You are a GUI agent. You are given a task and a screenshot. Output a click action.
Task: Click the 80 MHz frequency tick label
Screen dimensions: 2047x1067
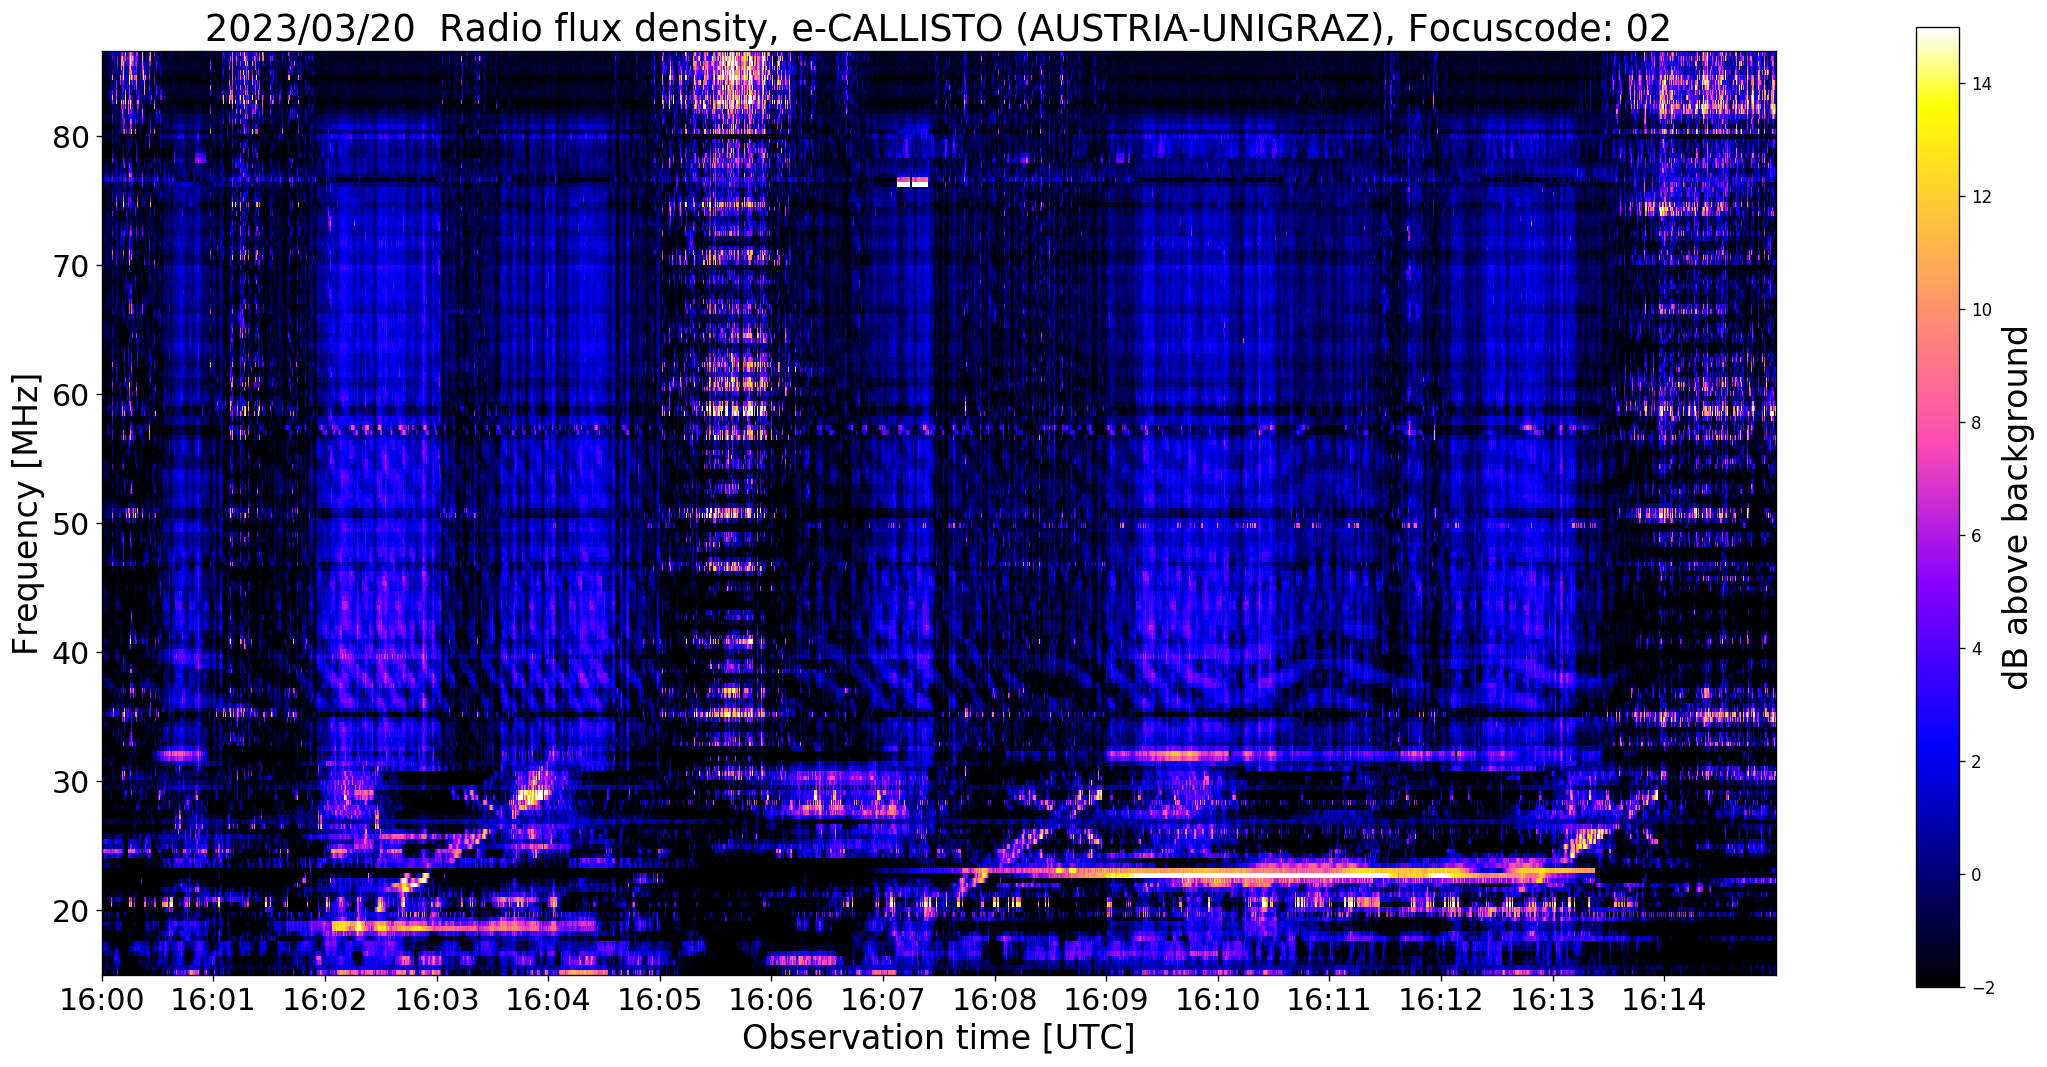coord(71,137)
